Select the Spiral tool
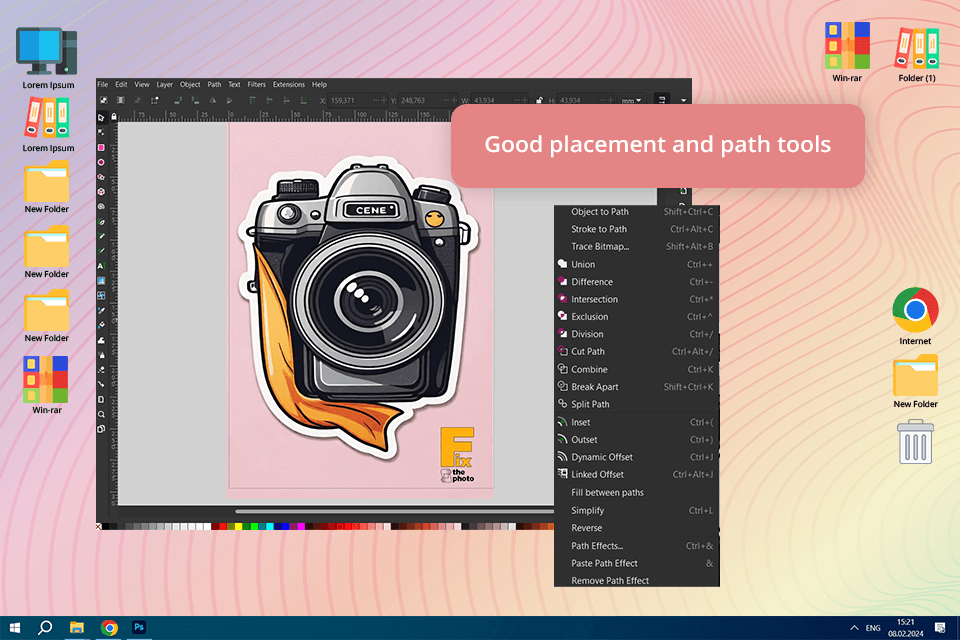The image size is (960, 640). coord(101,206)
